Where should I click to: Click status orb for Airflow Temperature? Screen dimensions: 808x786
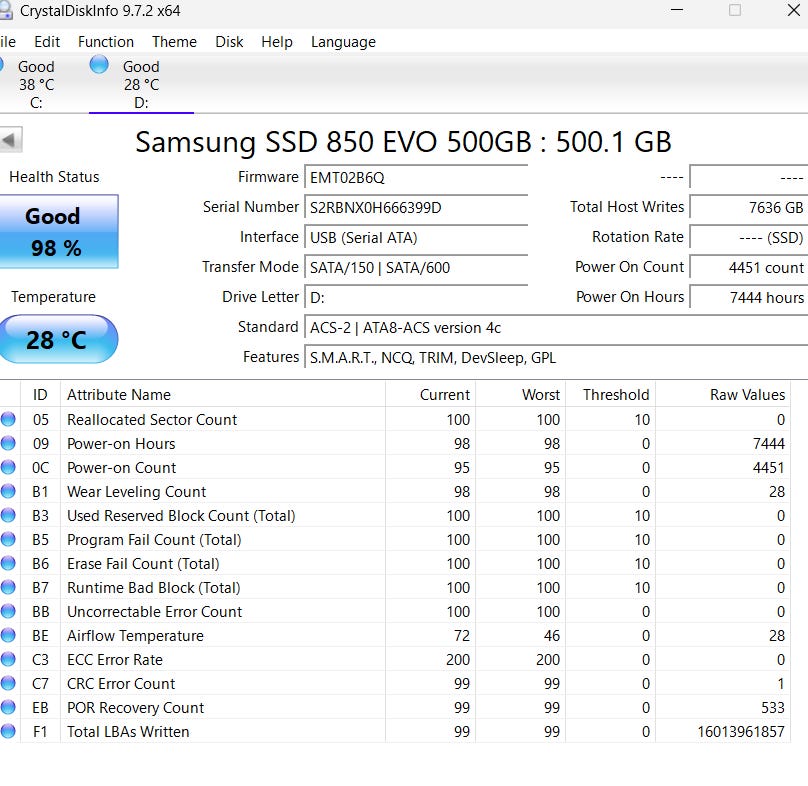coord(8,635)
